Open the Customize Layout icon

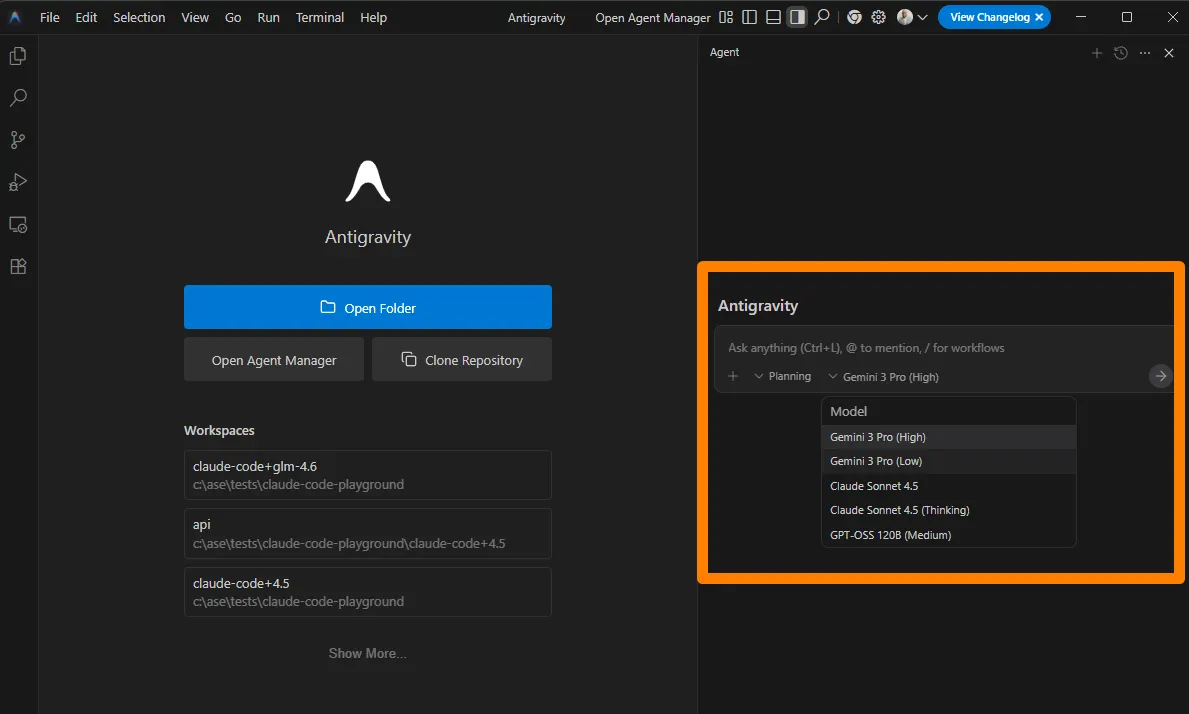[x=726, y=17]
